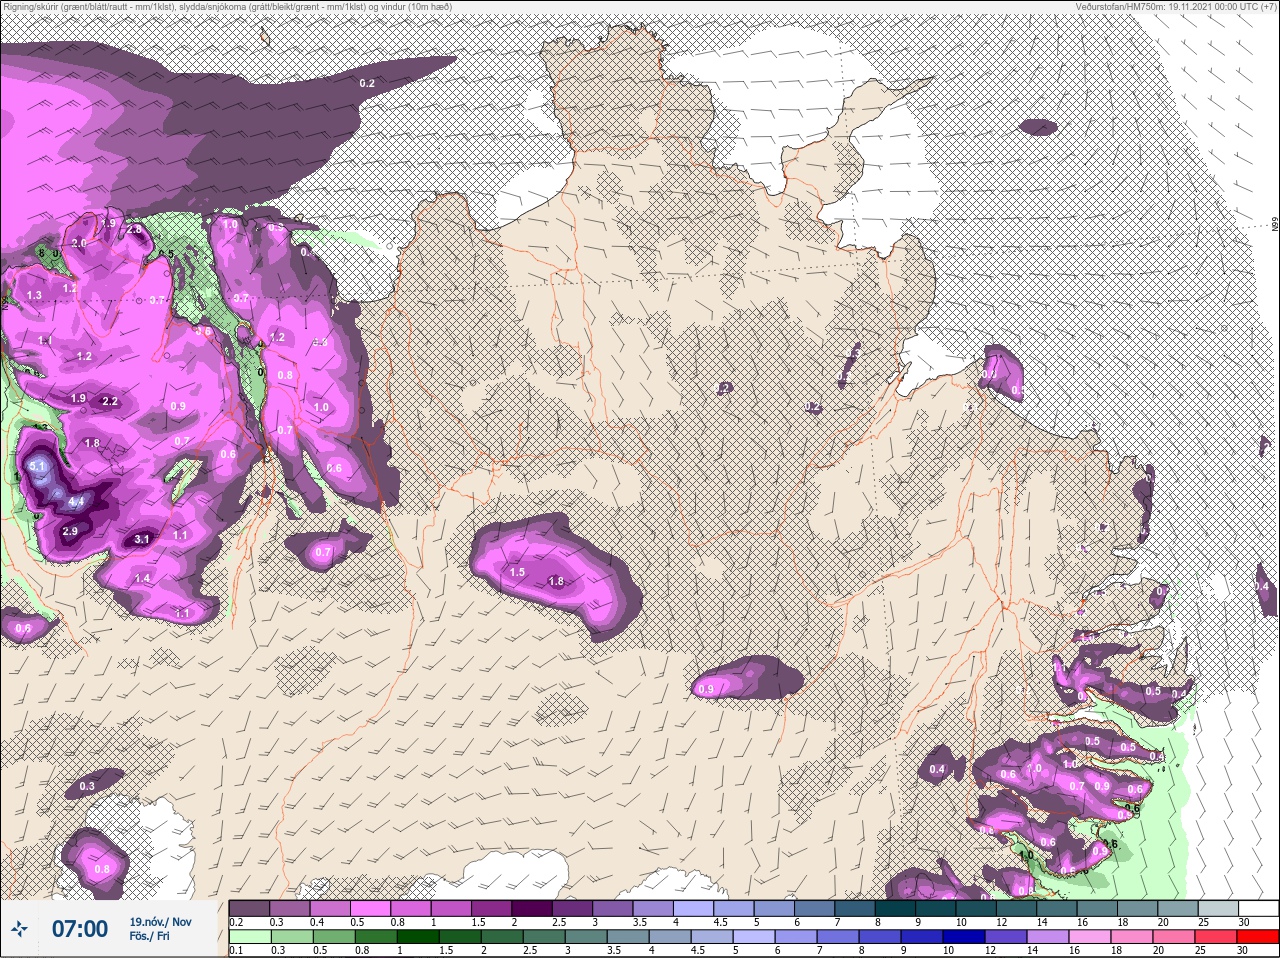Select the palest green 0.1–0.2 rain legend swatch
Image resolution: width=1280 pixels, height=958 pixels.
[249, 937]
